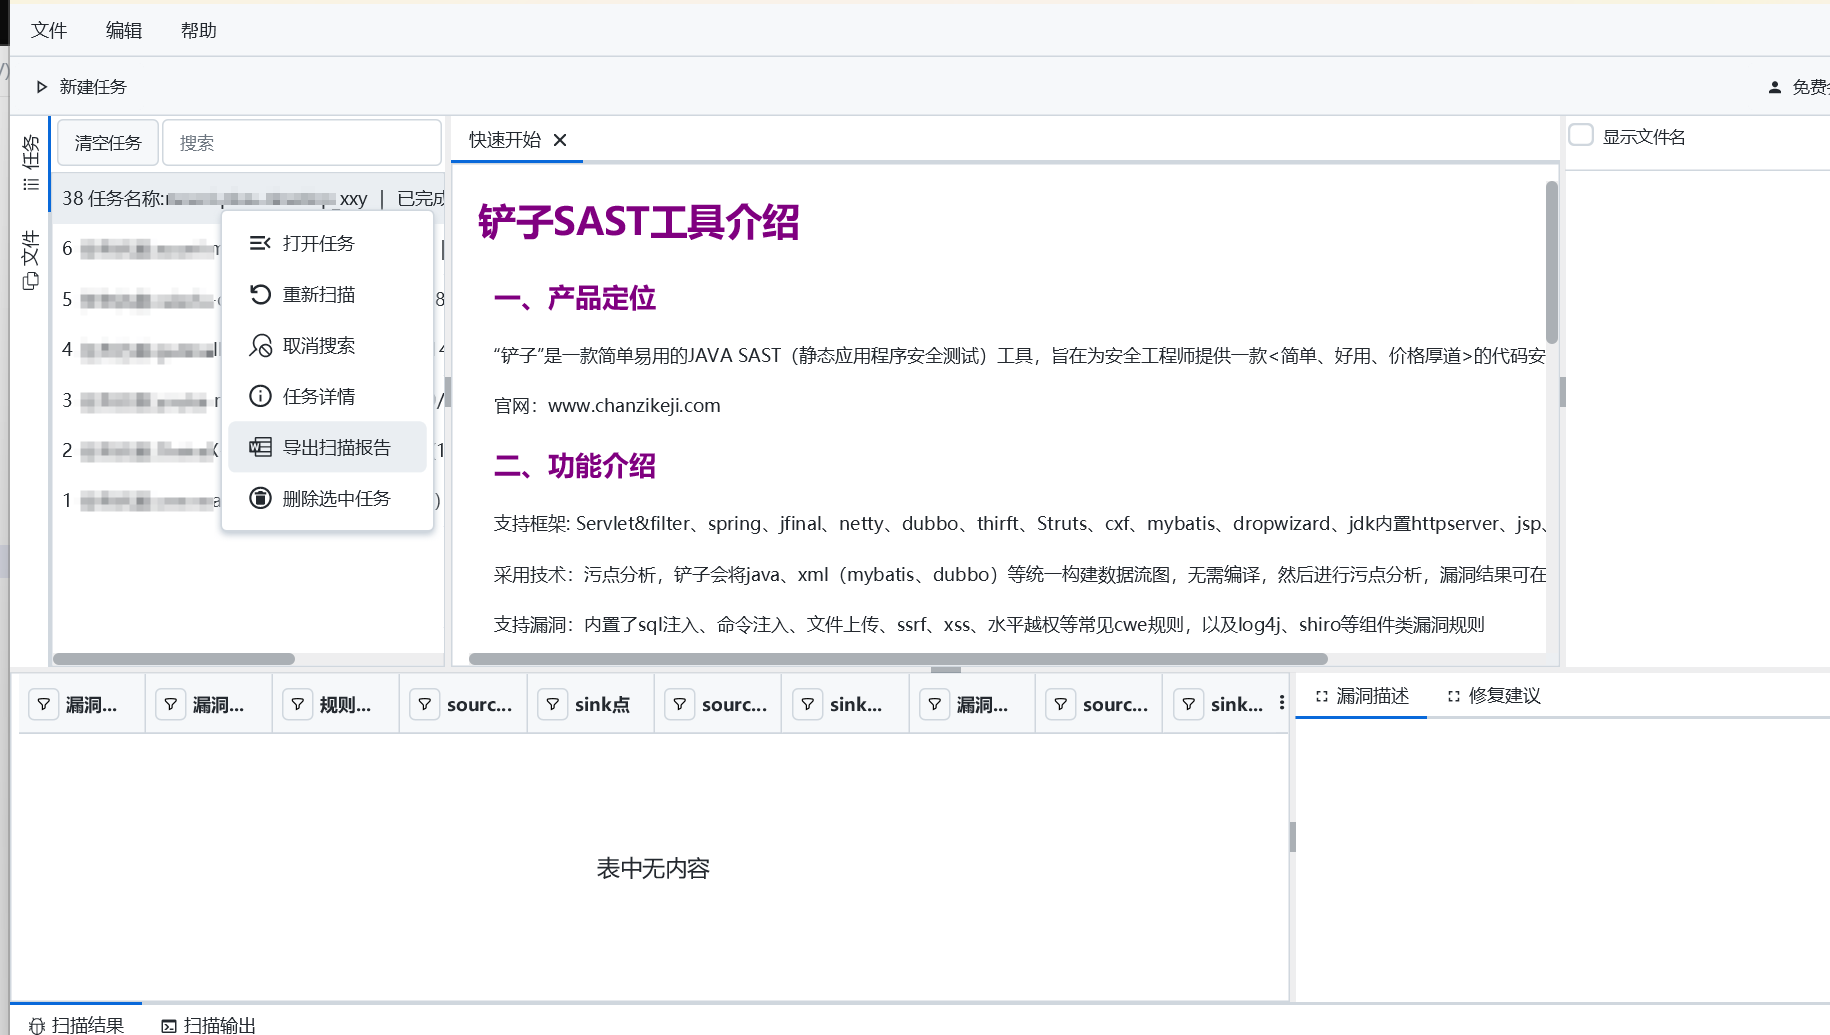The image size is (1830, 1035).
Task: Close the 快速开始 tab
Action: 560,140
